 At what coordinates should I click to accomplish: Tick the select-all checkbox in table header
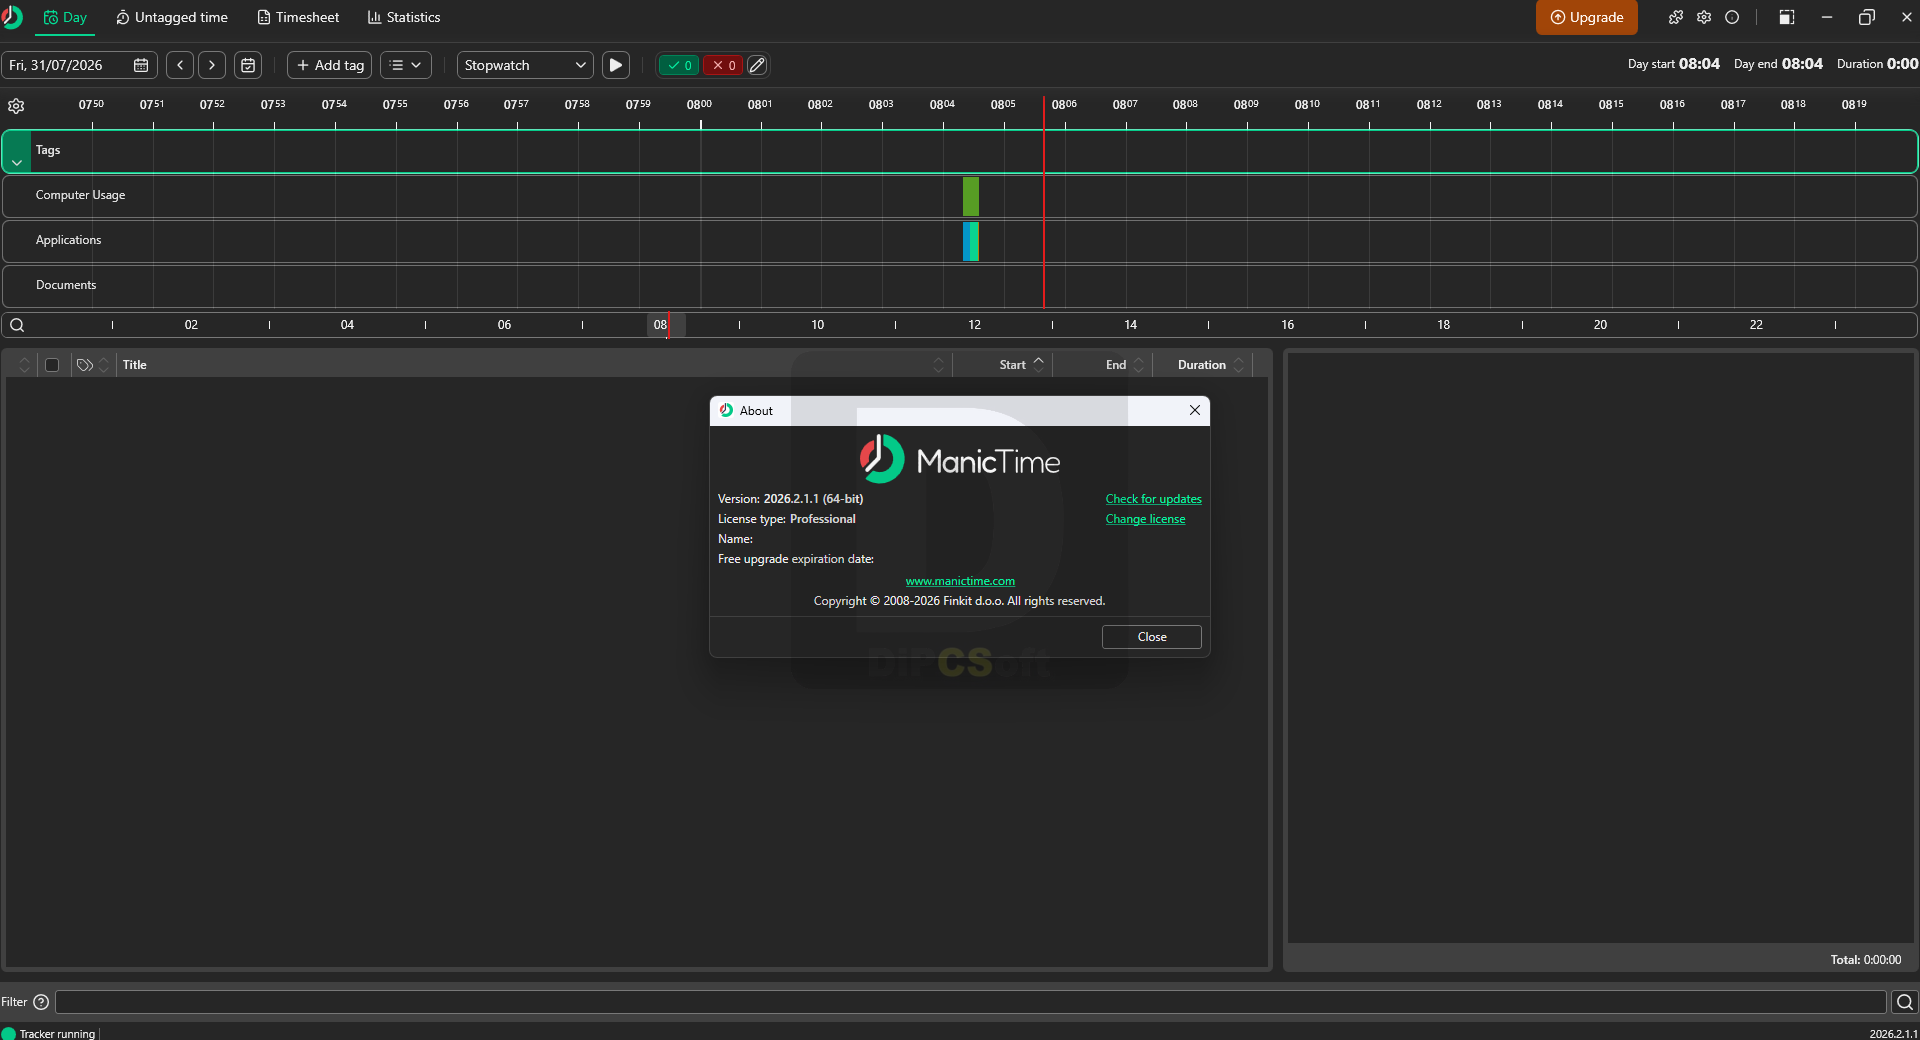[52, 365]
